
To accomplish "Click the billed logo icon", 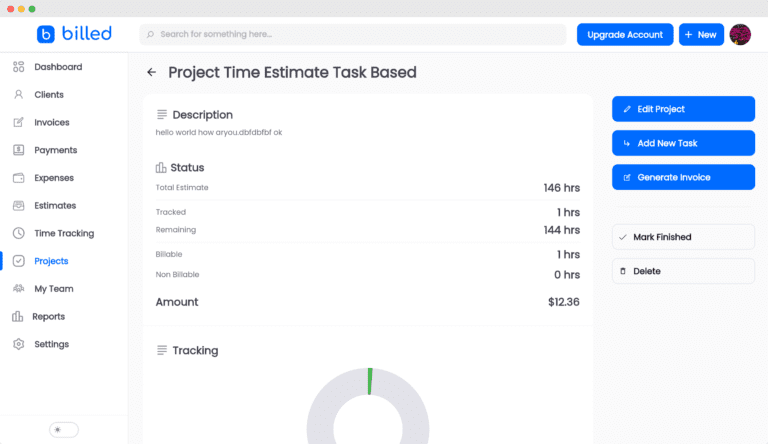I will pyautogui.click(x=46, y=34).
